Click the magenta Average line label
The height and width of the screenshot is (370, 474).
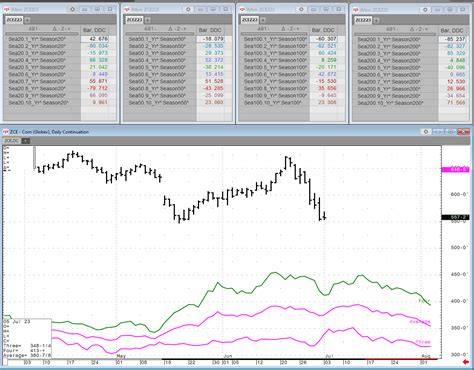[420, 322]
